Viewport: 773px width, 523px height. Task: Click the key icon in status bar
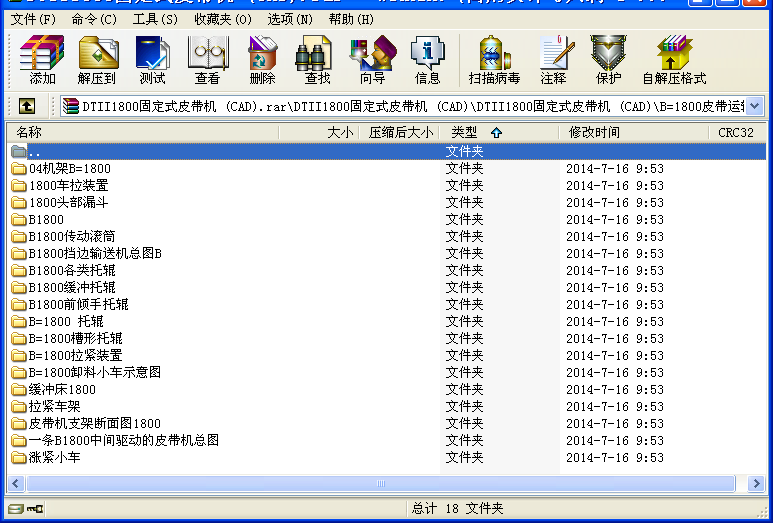pos(35,508)
